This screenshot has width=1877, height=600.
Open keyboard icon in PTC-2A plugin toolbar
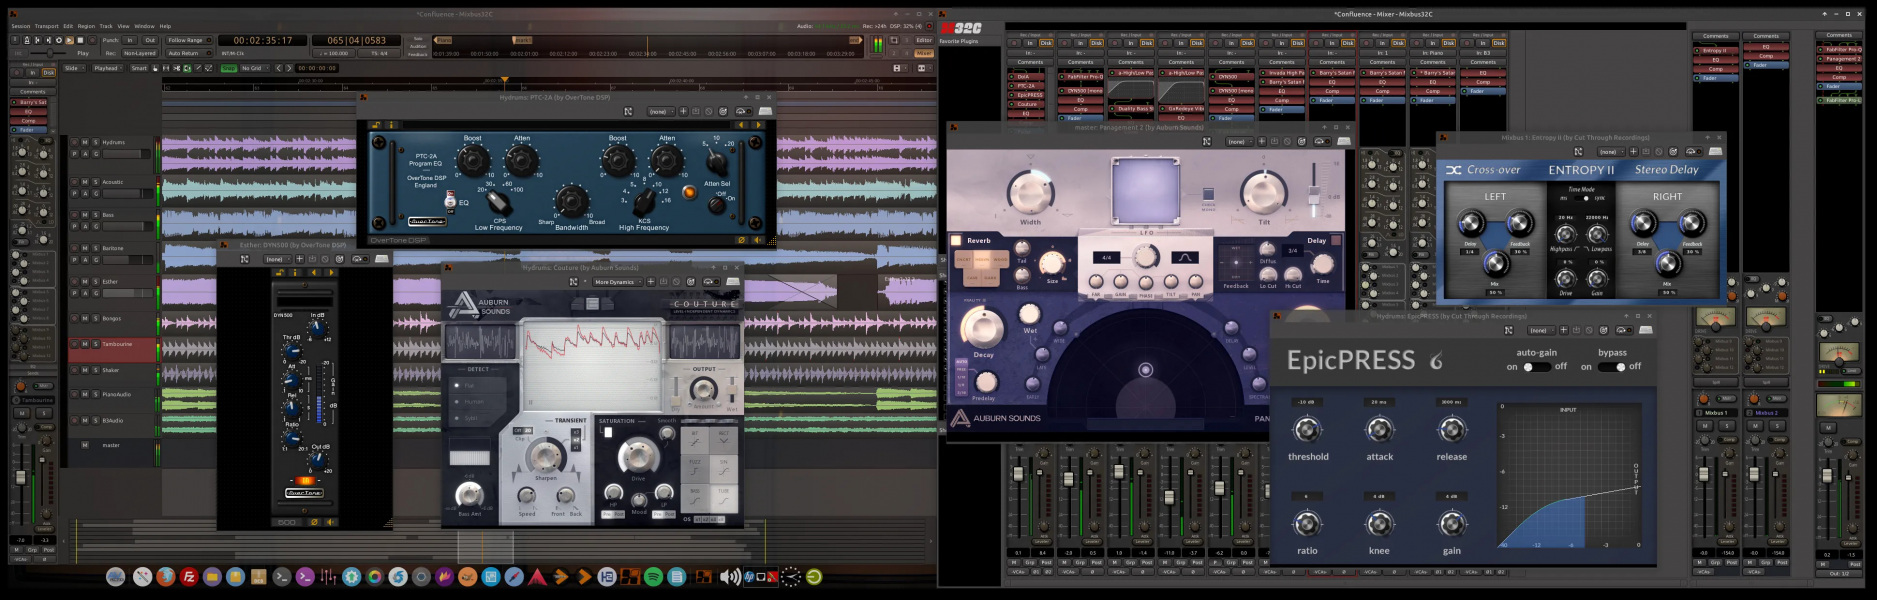[765, 111]
